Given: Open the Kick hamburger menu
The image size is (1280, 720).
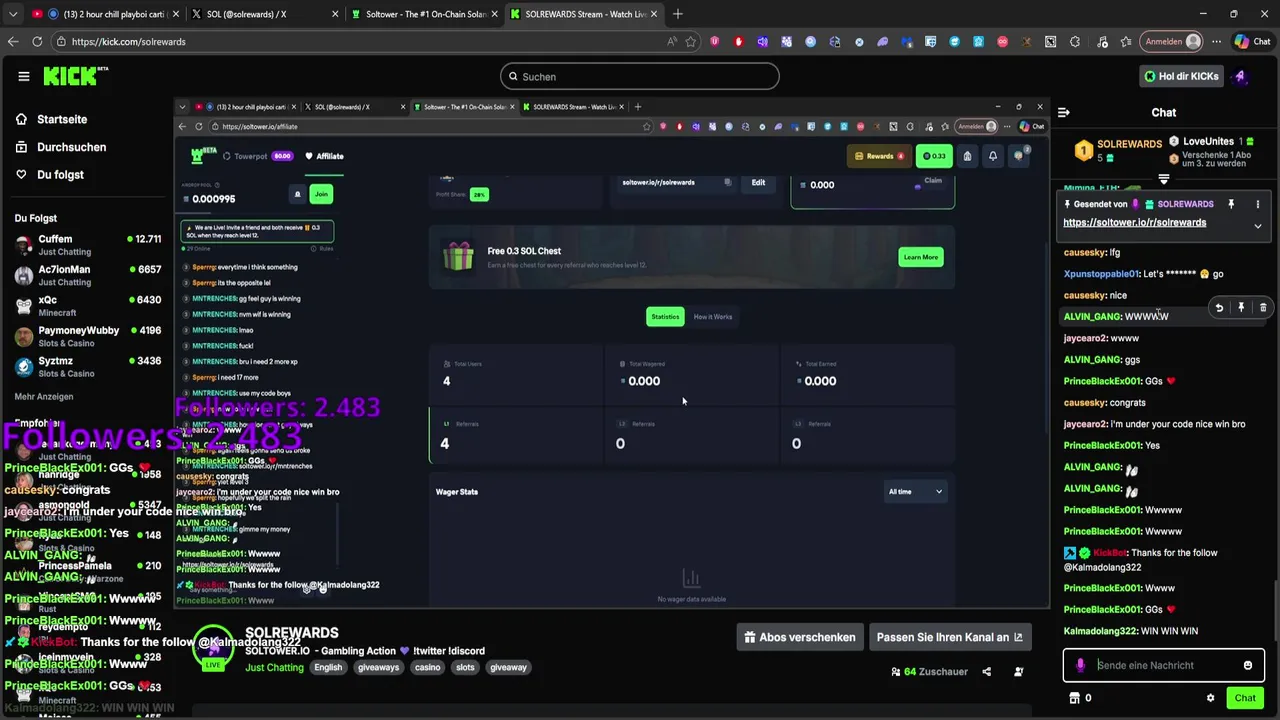Looking at the screenshot, I should point(24,76).
